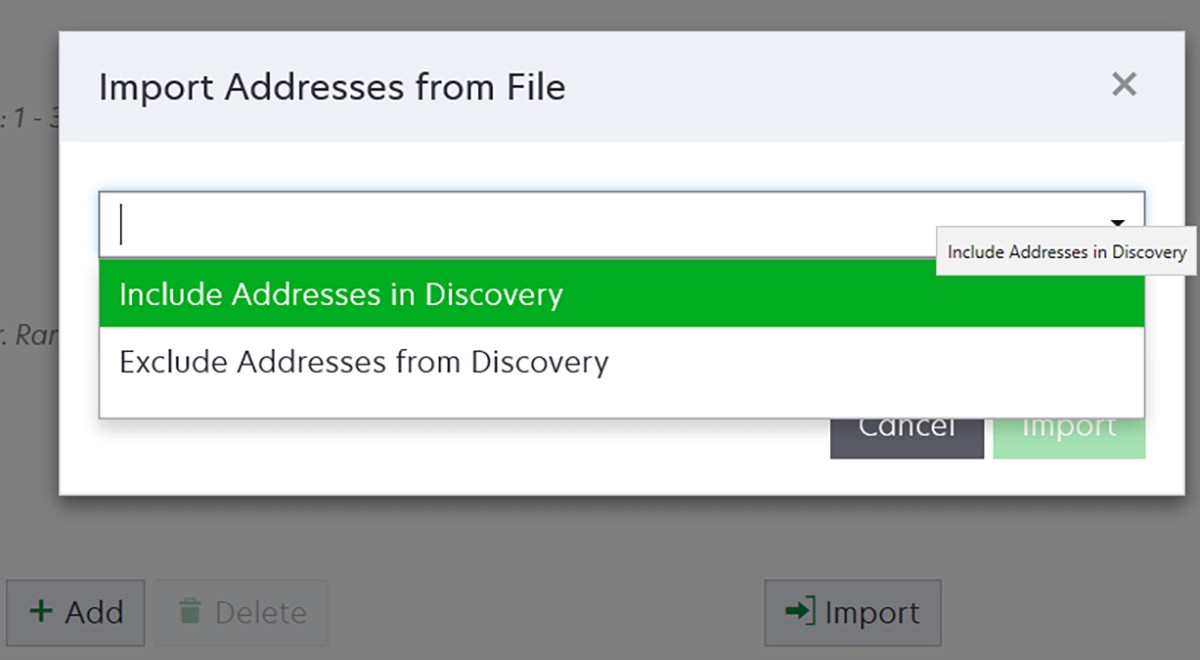This screenshot has height=660, width=1200.
Task: Select the dismiss icon in the dialog corner
Action: click(x=1124, y=85)
